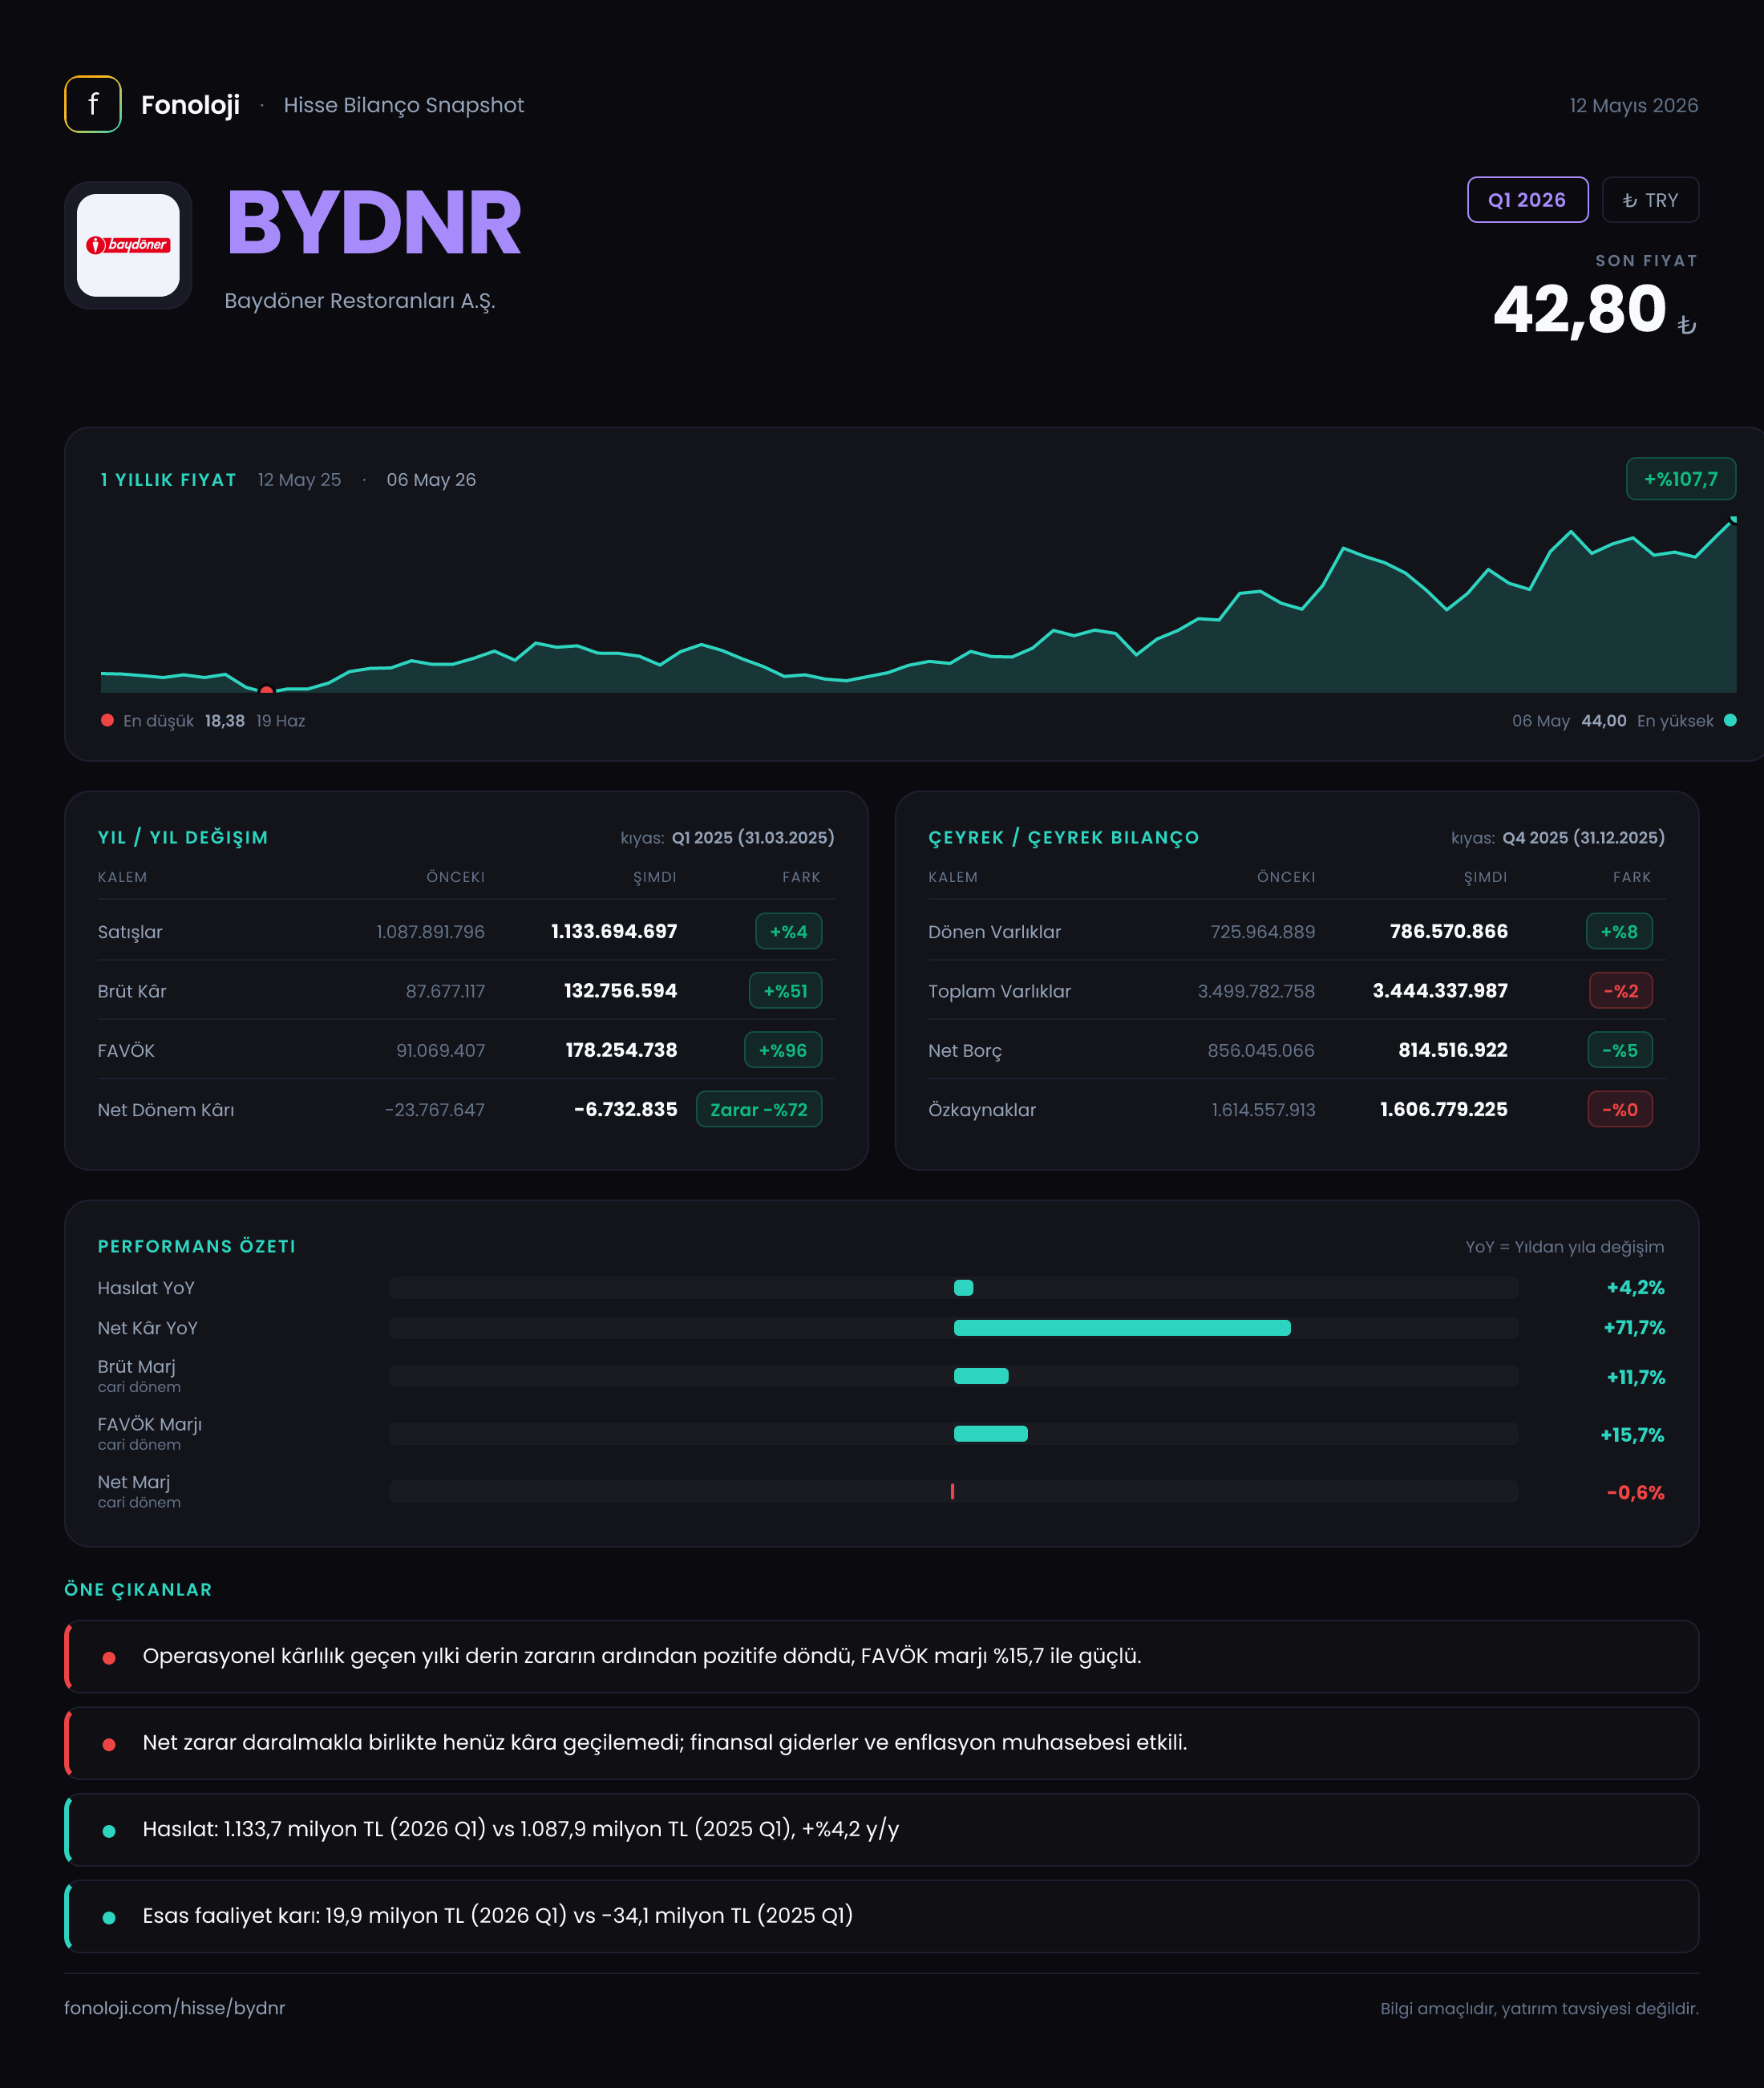Click the teal bullet of the Hasılat highlight

[109, 1831]
